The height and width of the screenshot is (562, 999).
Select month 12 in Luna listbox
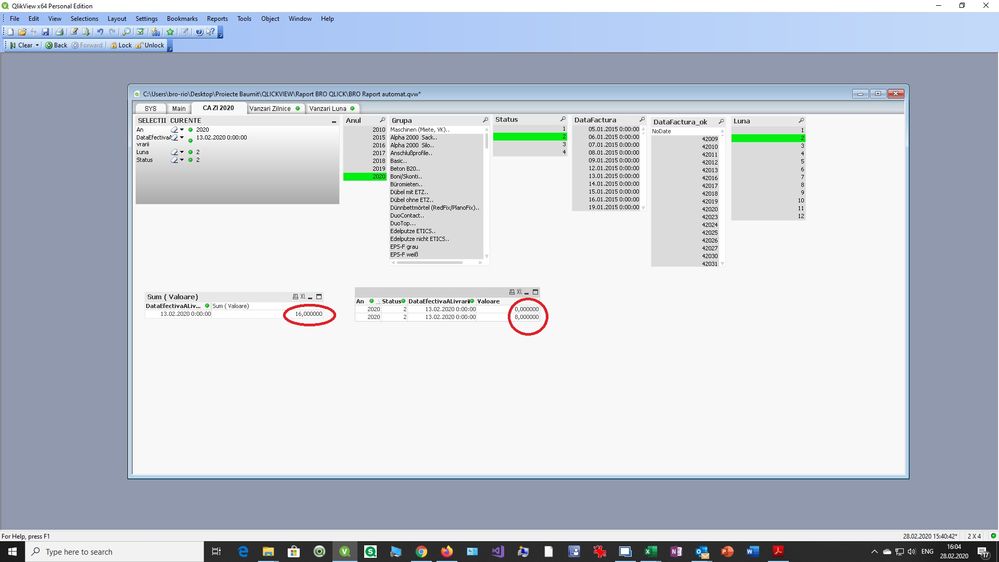768,216
